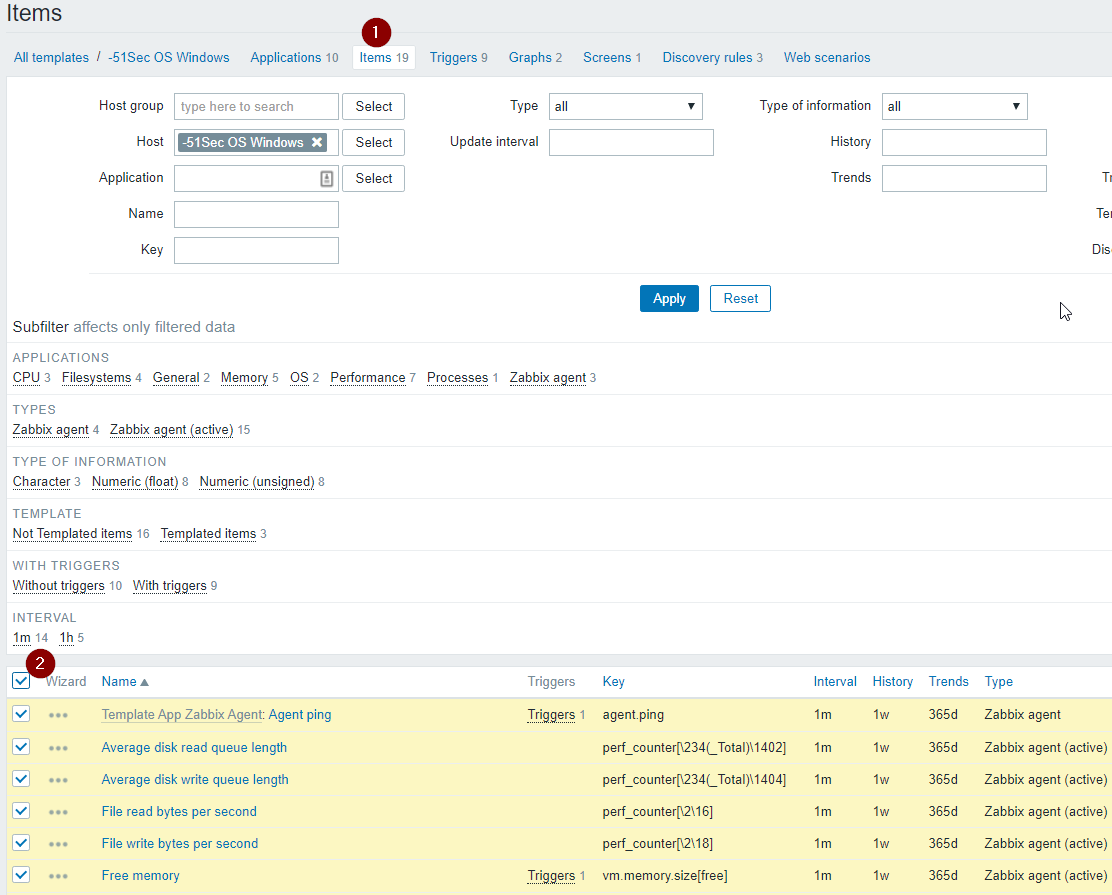The width and height of the screenshot is (1112, 895).
Task: Open wizard menu for File write bytes per second
Action: (58, 843)
